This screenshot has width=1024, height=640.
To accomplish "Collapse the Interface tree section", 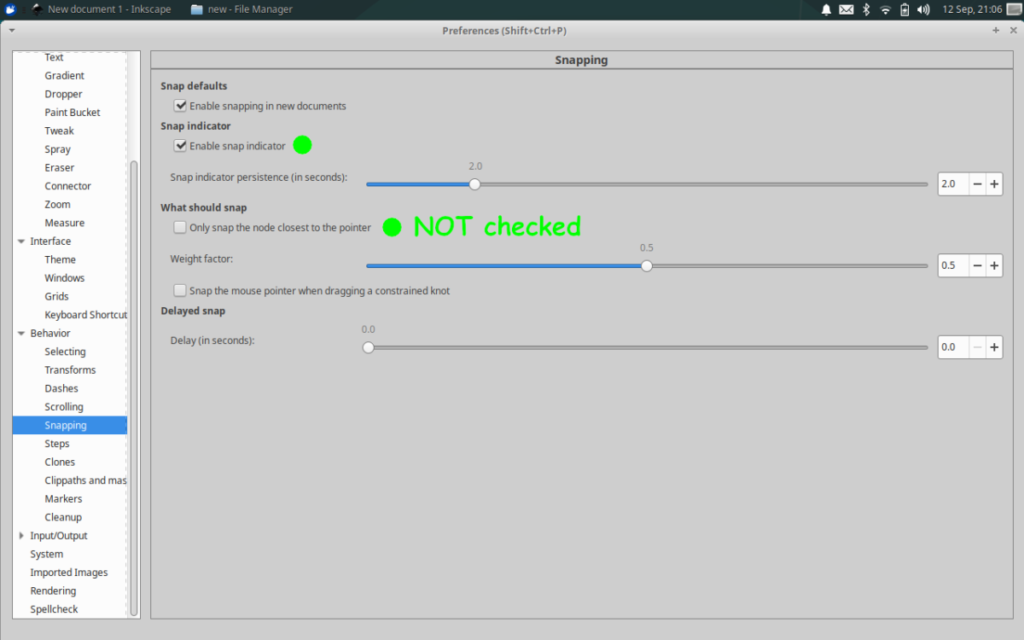I will [21, 241].
